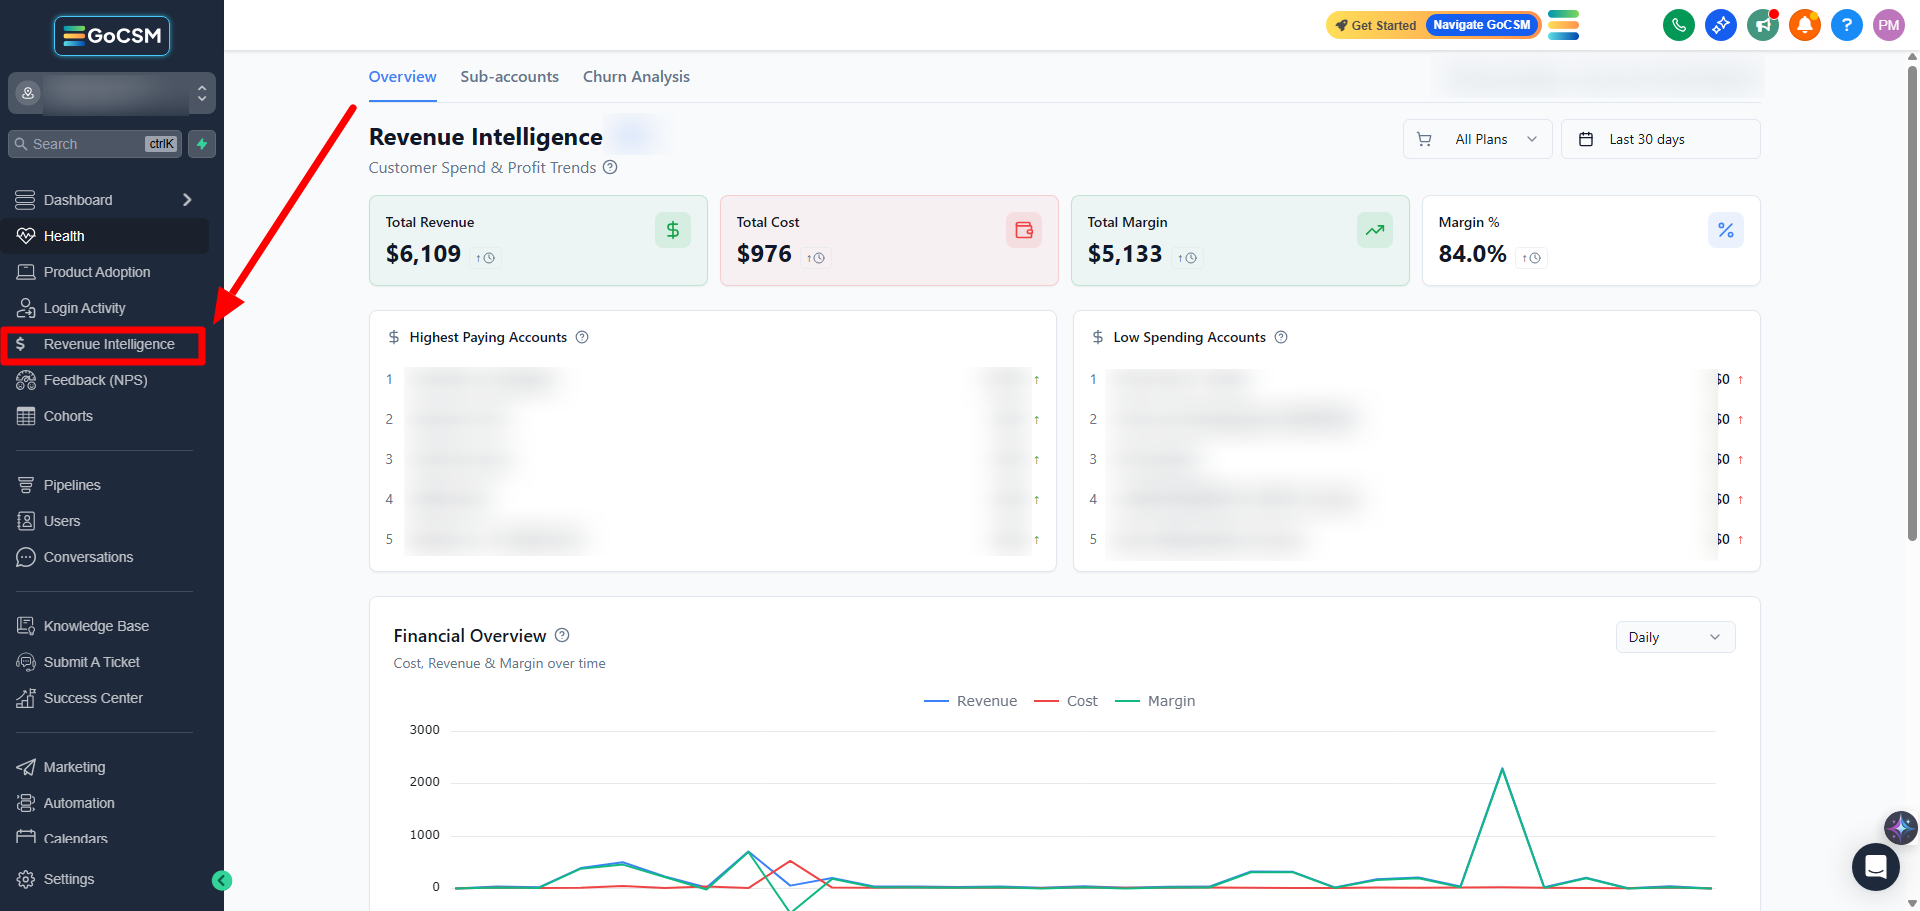Click the PM user avatar
The image size is (1920, 911).
click(1888, 25)
